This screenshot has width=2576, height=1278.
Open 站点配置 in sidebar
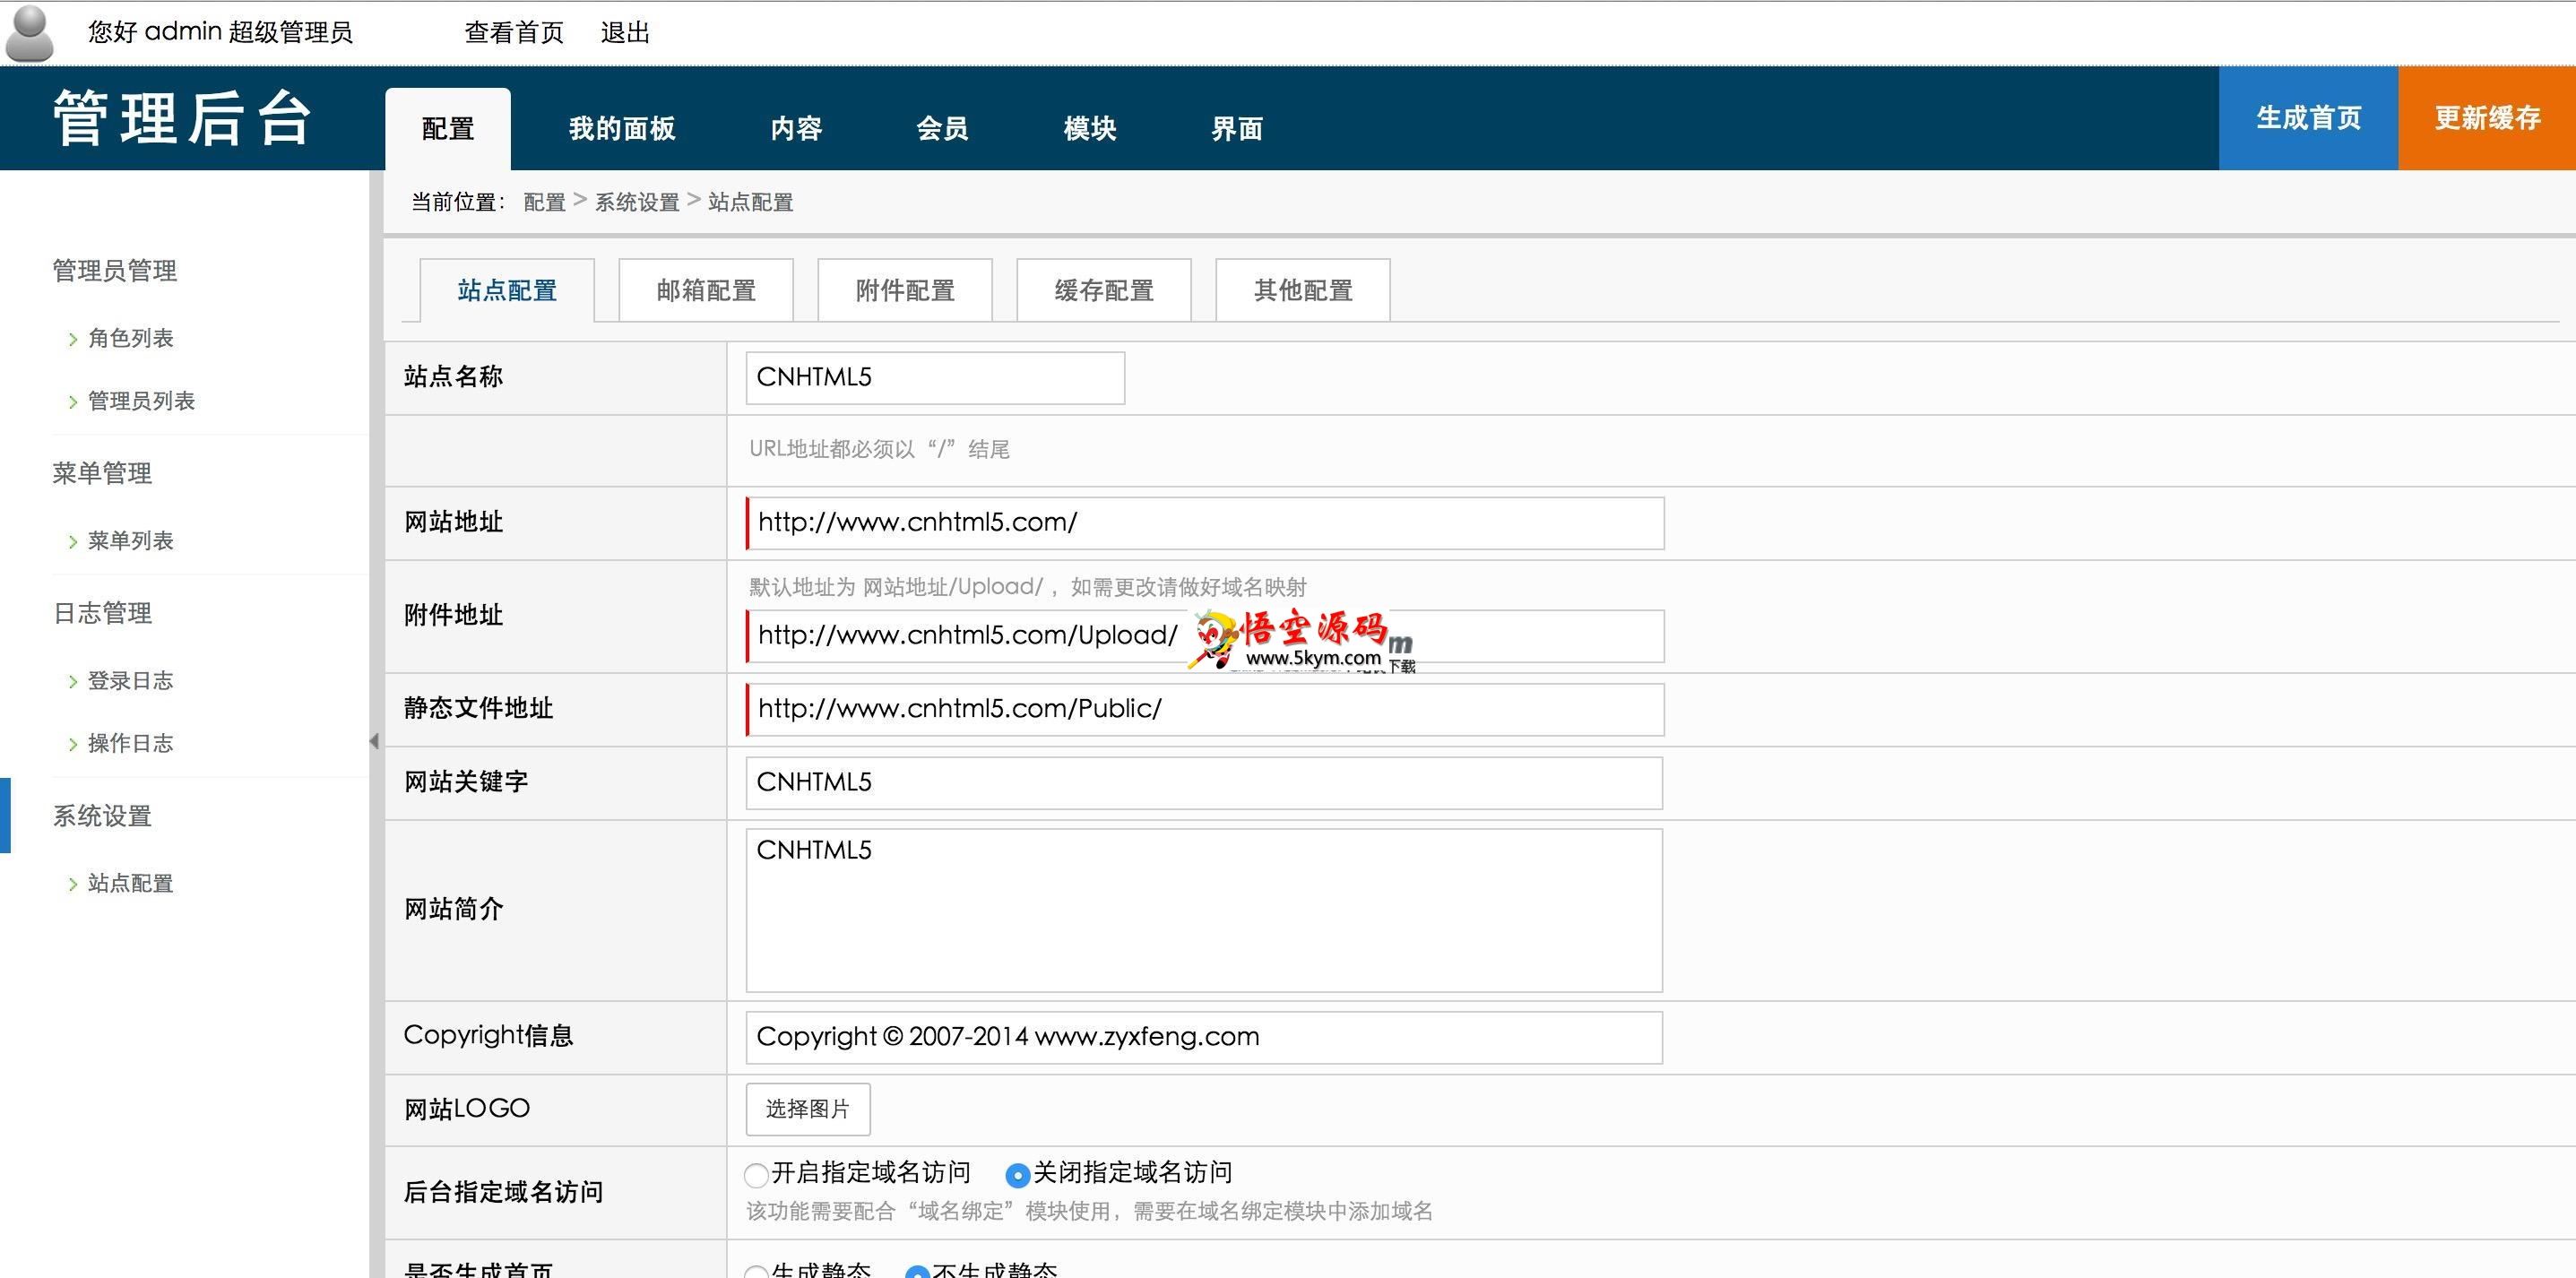[130, 883]
